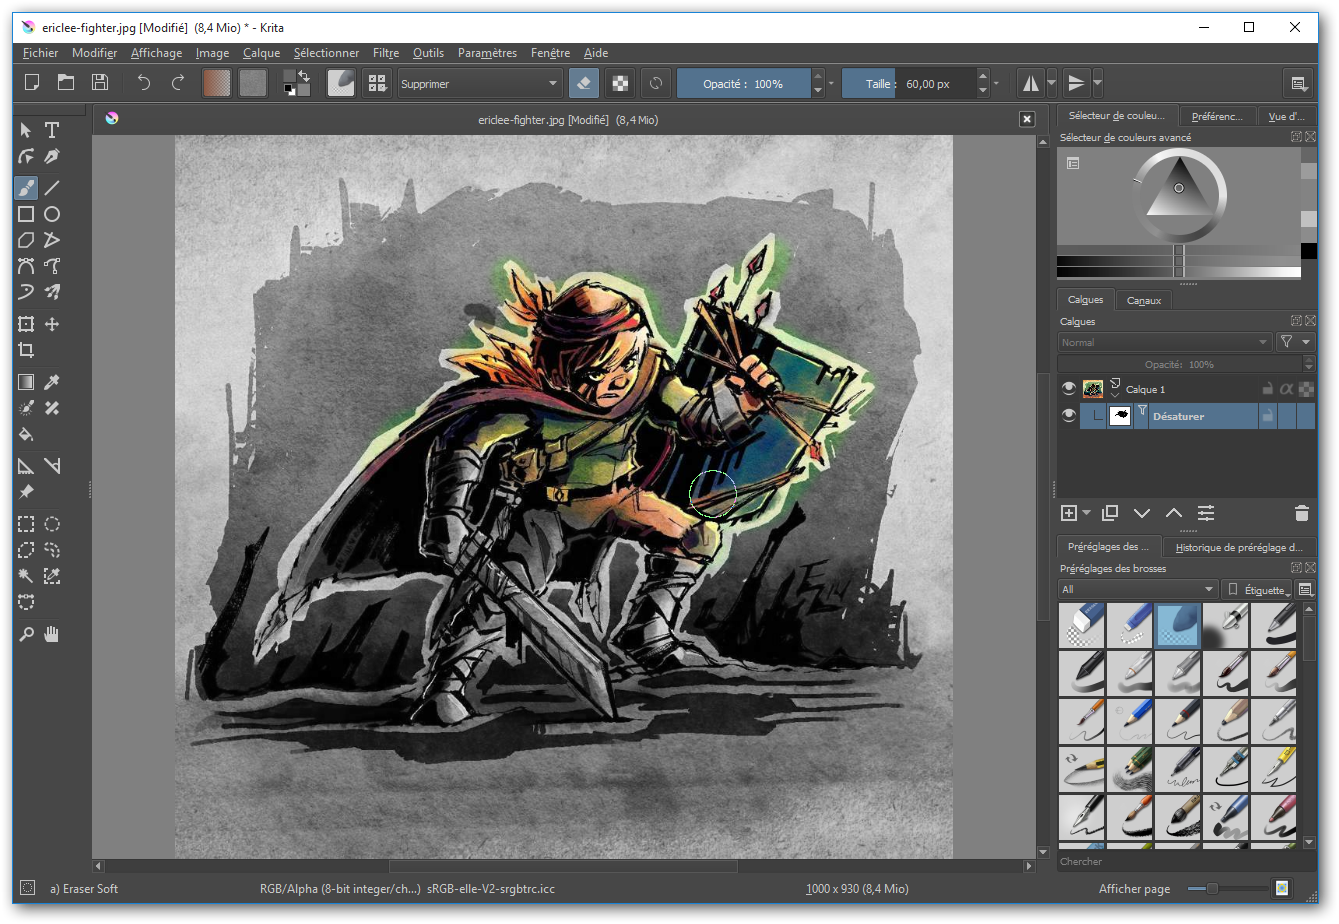Click the Undo arrow in the toolbar
This screenshot has width=1339, height=924.
(x=143, y=83)
